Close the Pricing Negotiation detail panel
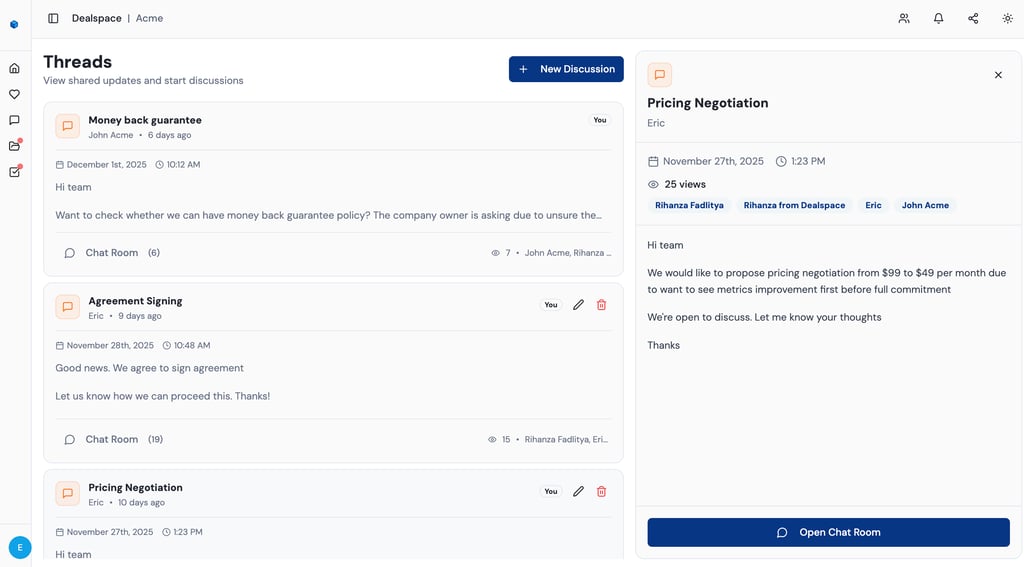This screenshot has width=1024, height=567. (x=998, y=75)
